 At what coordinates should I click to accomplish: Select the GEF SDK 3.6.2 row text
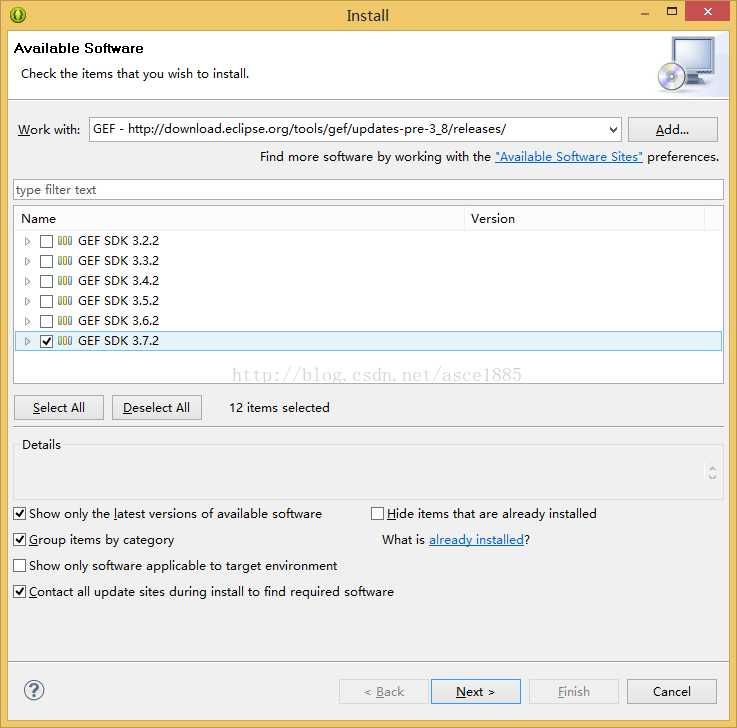coord(118,321)
